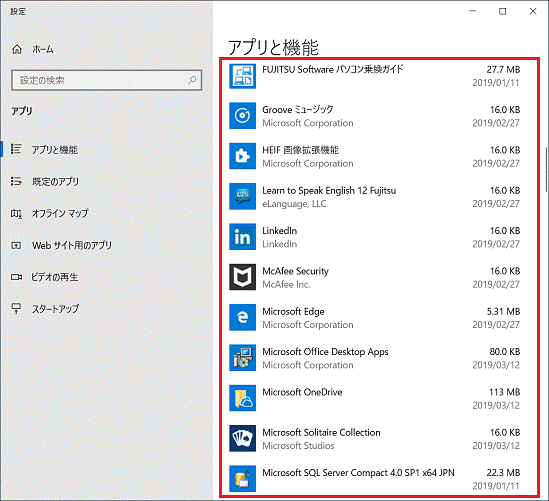Viewport: 549px width, 501px height.
Task: Click the Groove ミュージック app icon
Action: (x=242, y=116)
